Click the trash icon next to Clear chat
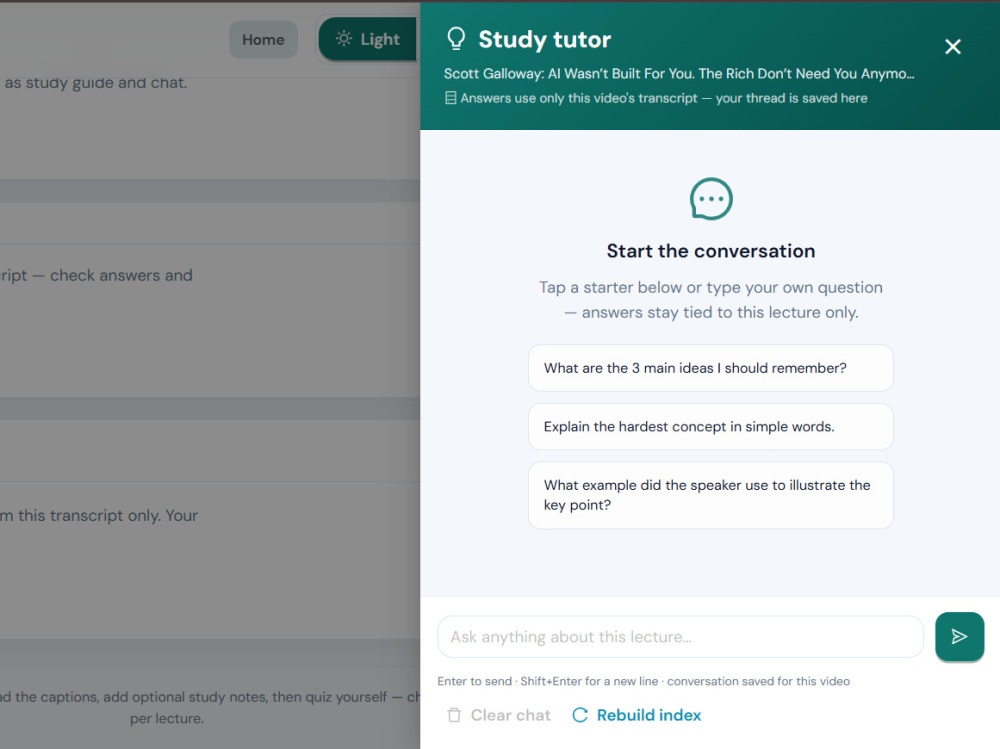The width and height of the screenshot is (1000, 749). (454, 715)
